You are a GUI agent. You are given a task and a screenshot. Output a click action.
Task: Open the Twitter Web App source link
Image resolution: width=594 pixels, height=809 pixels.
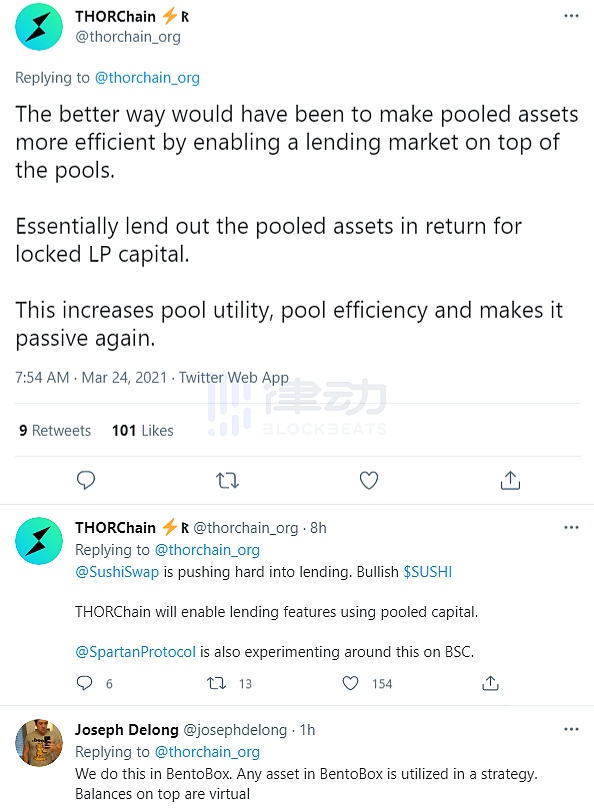234,378
